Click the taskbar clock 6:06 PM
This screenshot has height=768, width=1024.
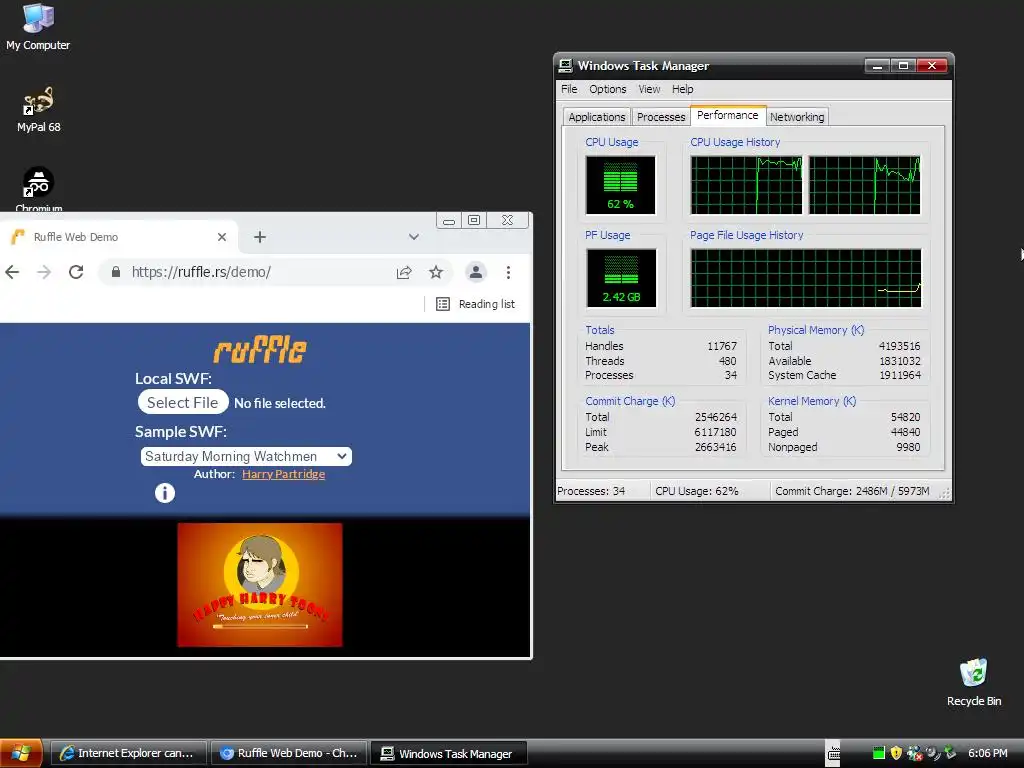[x=987, y=754]
